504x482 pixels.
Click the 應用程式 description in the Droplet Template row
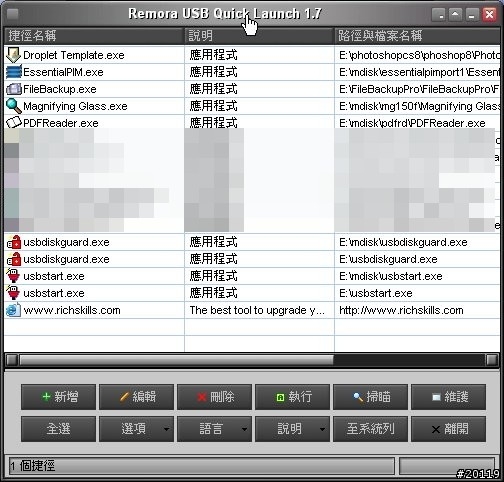tap(214, 55)
